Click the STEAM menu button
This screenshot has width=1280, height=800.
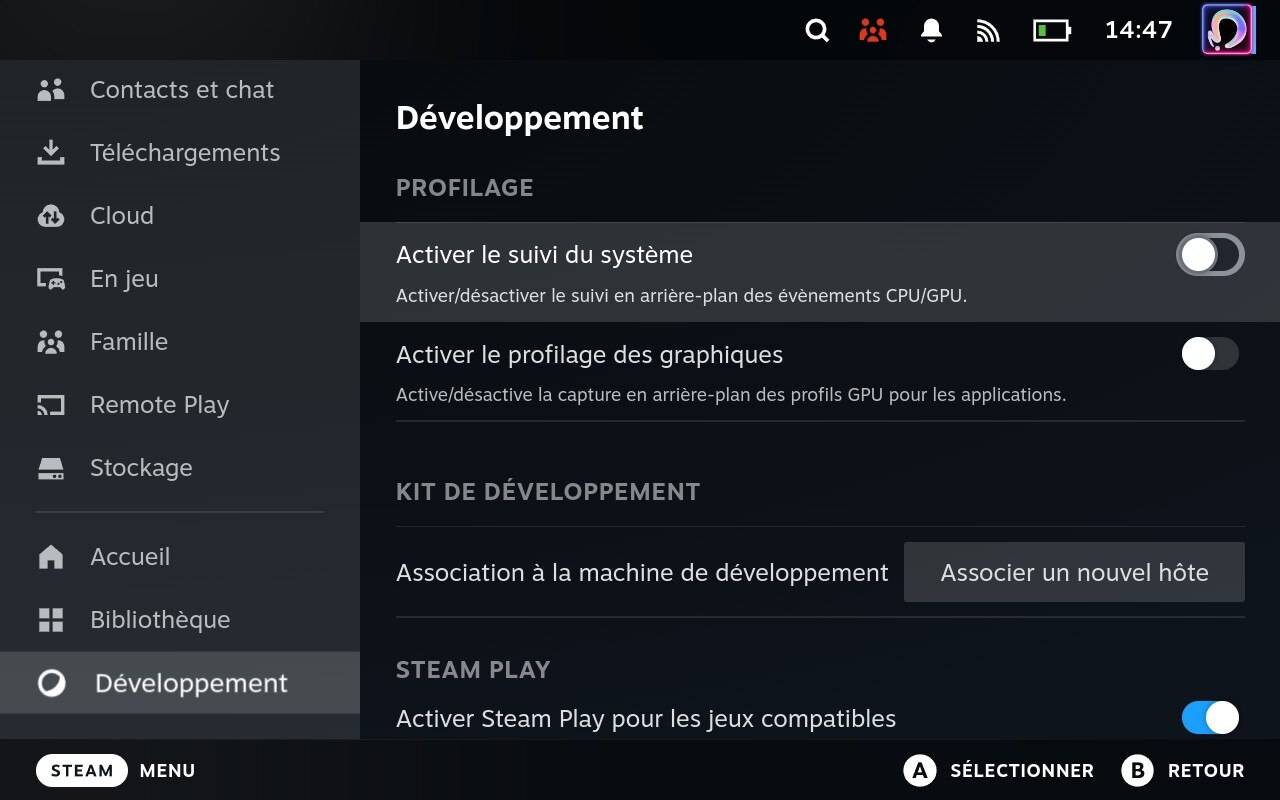click(82, 770)
